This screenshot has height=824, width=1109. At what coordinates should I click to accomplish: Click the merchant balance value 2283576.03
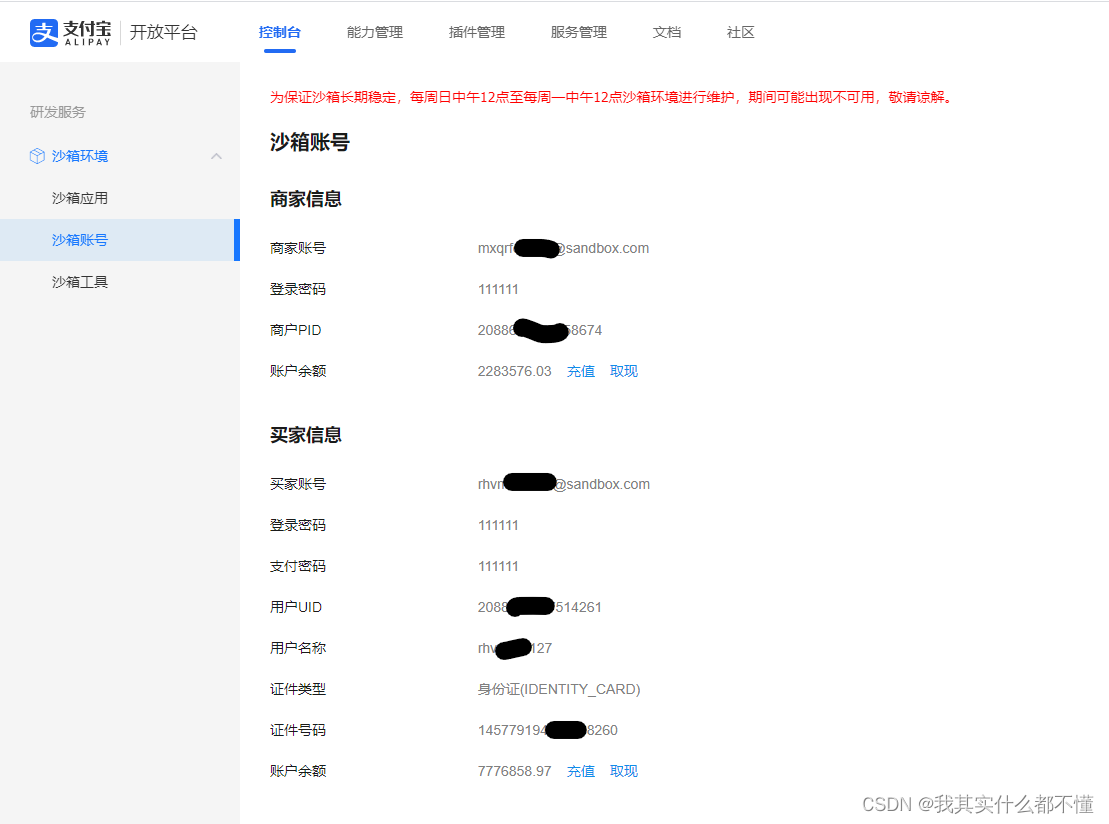514,371
